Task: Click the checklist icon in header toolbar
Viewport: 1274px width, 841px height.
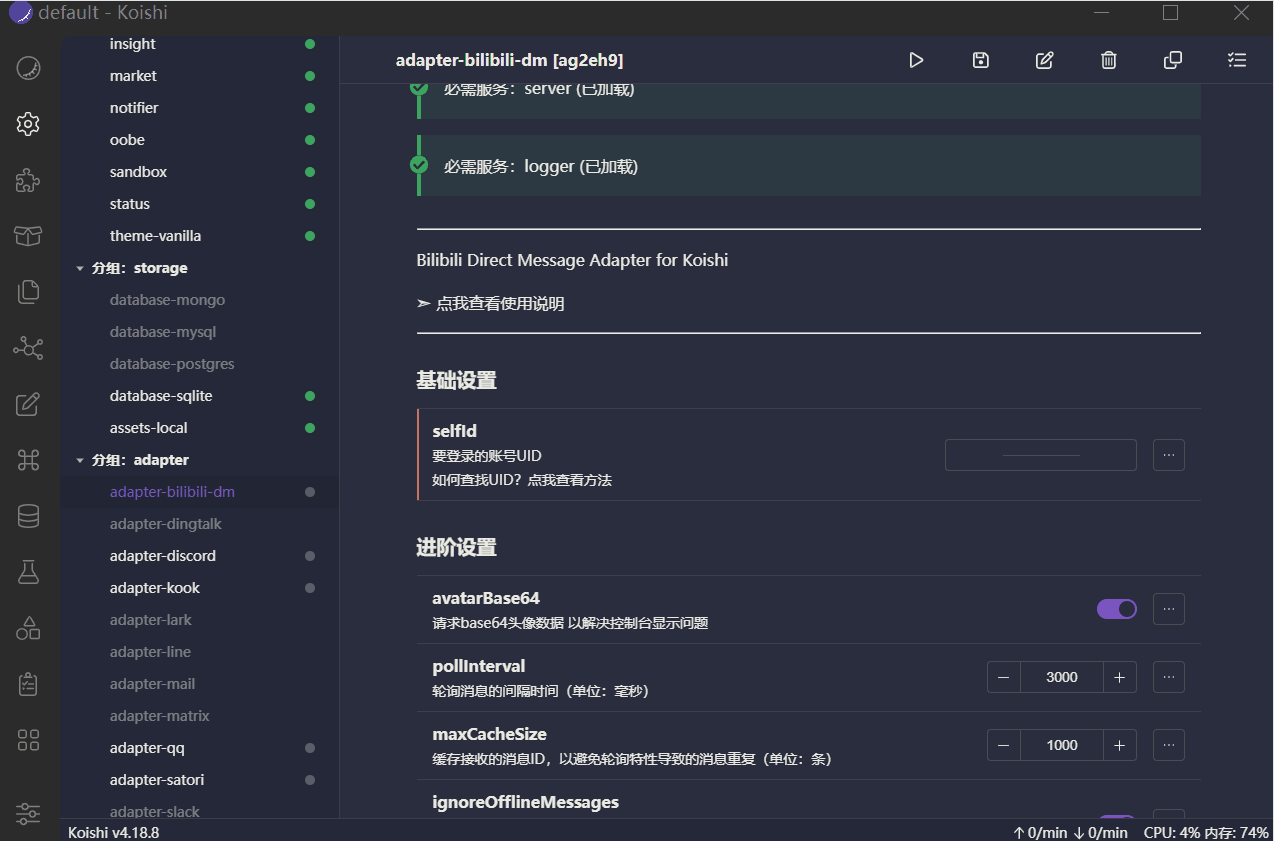Action: [x=1237, y=60]
